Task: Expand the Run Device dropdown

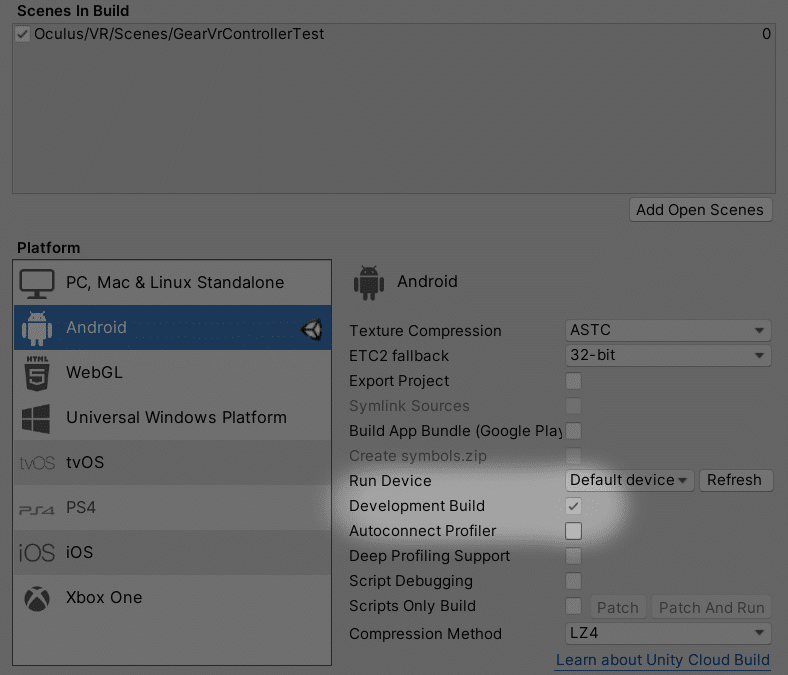Action: tap(629, 480)
